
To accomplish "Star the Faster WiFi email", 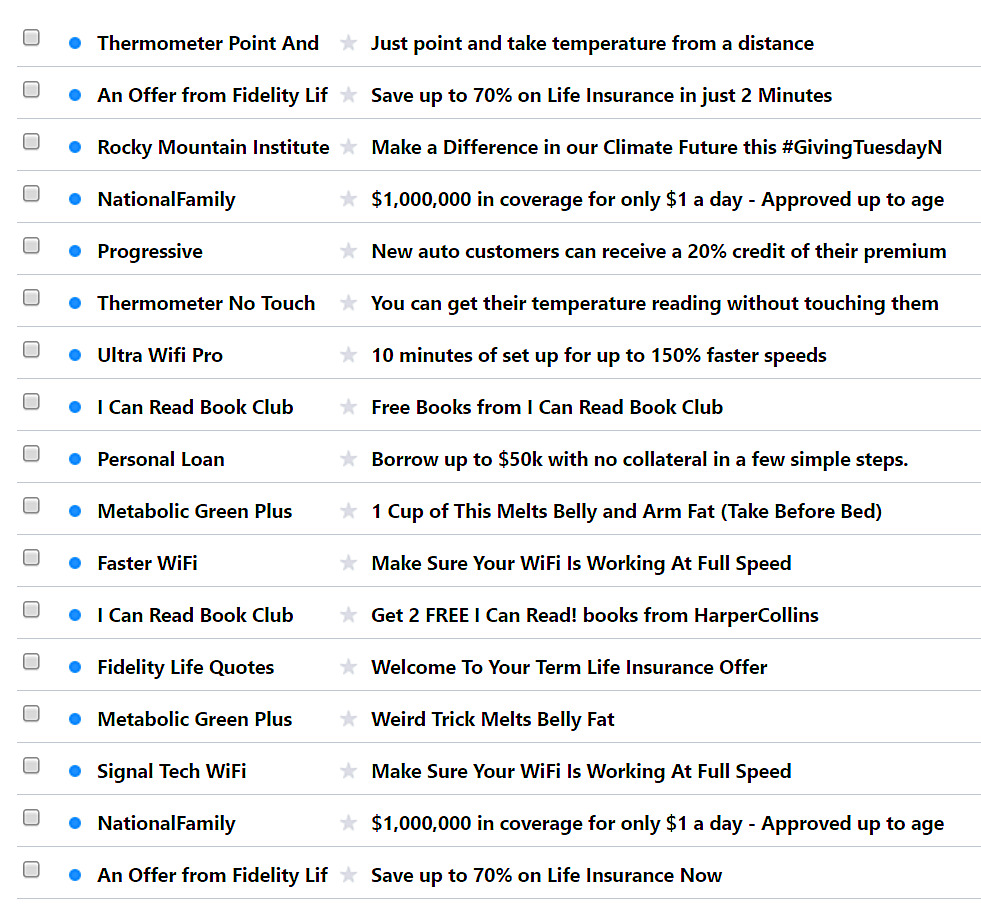I will pyautogui.click(x=348, y=562).
